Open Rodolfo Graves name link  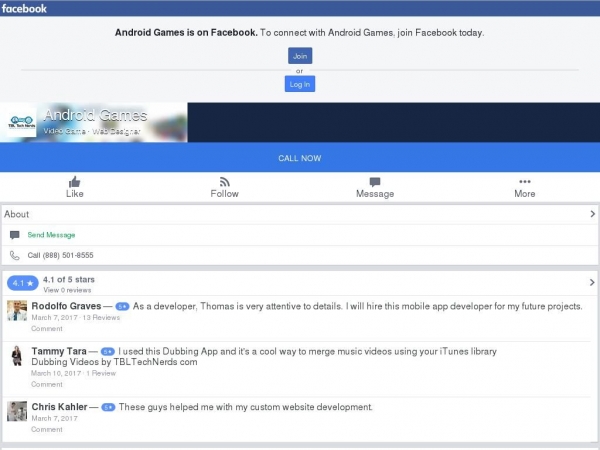tap(66, 306)
